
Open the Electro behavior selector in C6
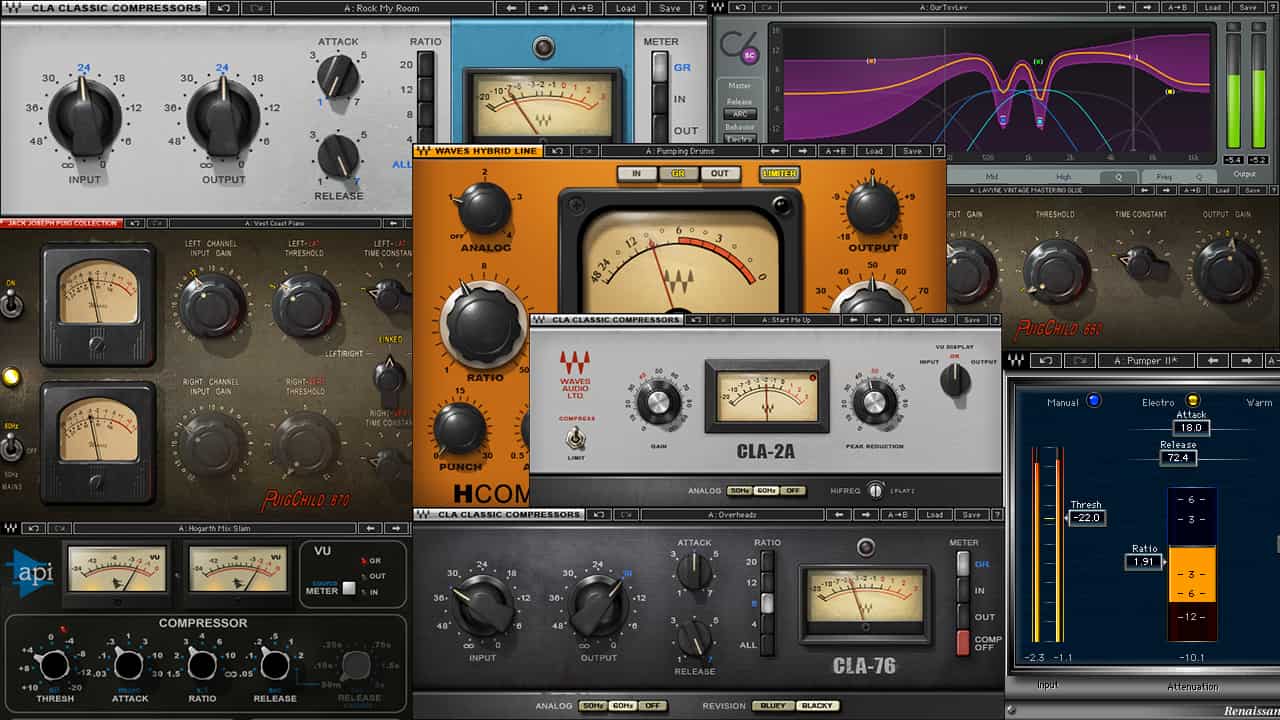click(x=742, y=138)
